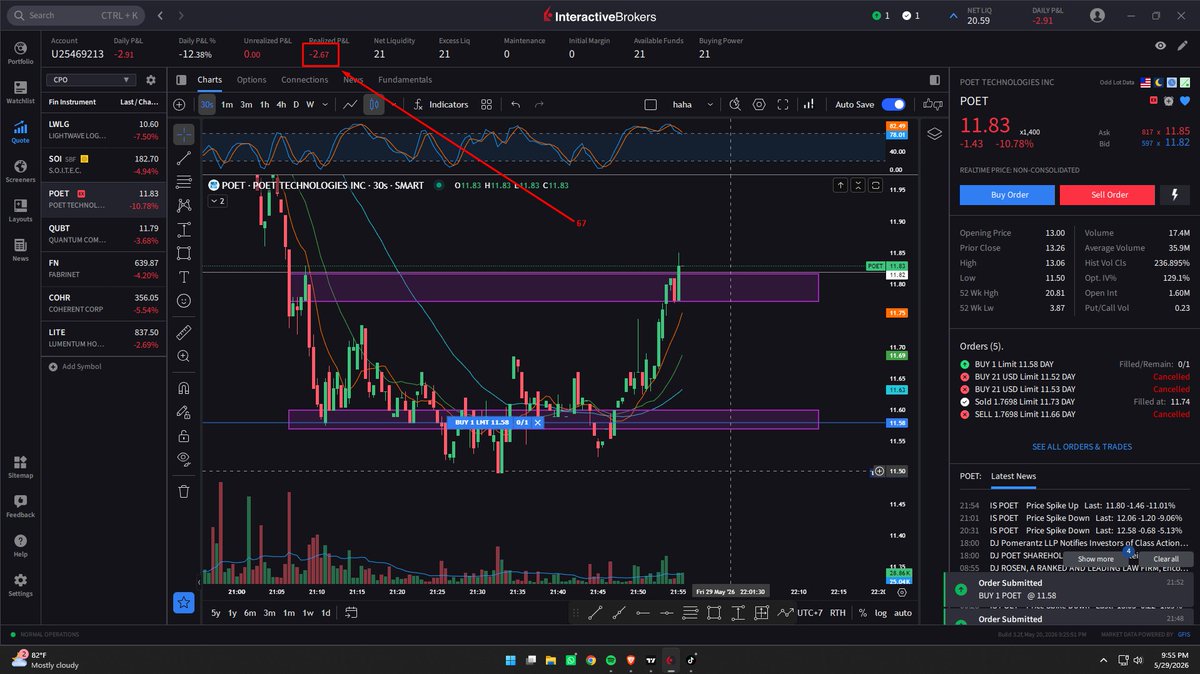1200x674 pixels.
Task: Open chart settings hexagon icon
Action: click(x=759, y=104)
